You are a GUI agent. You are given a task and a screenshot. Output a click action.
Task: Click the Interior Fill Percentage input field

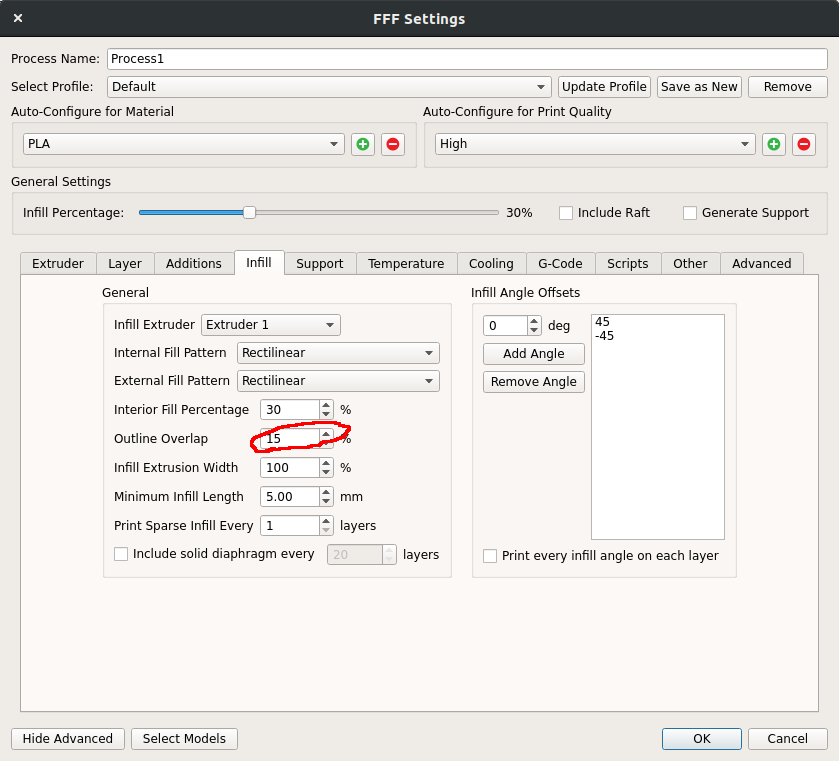[x=290, y=410]
